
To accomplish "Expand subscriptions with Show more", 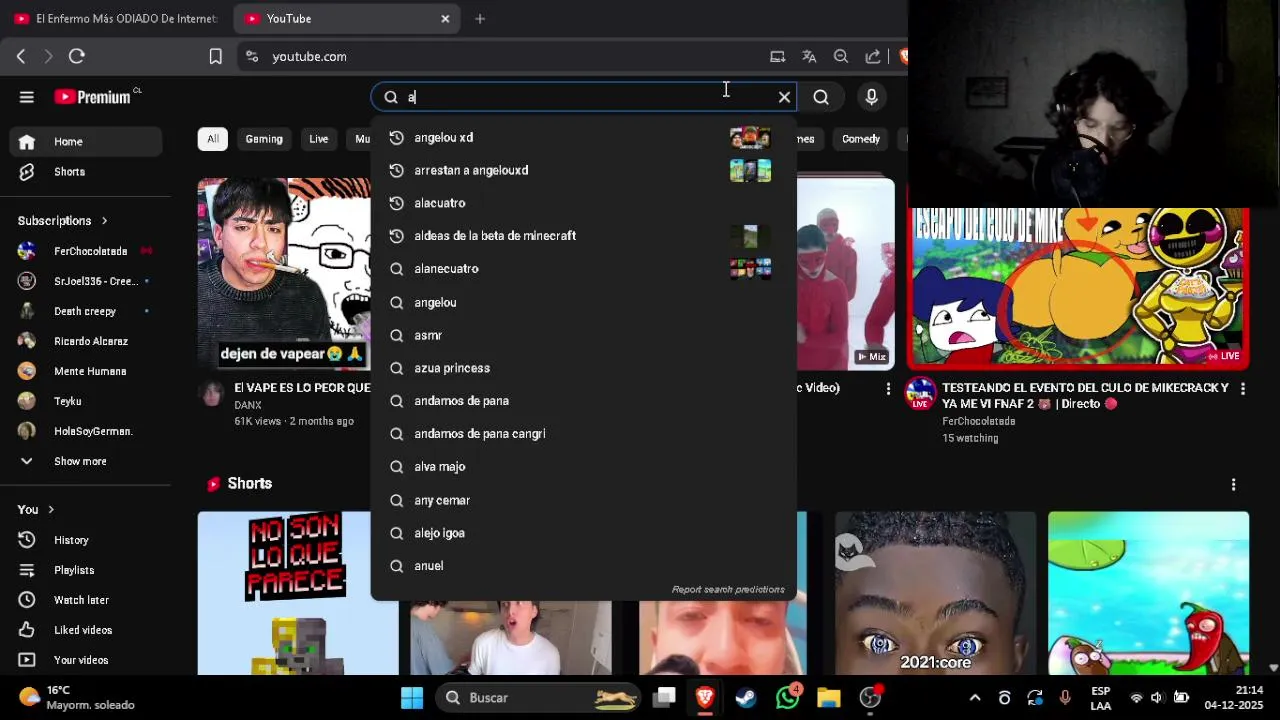I will 86,461.
